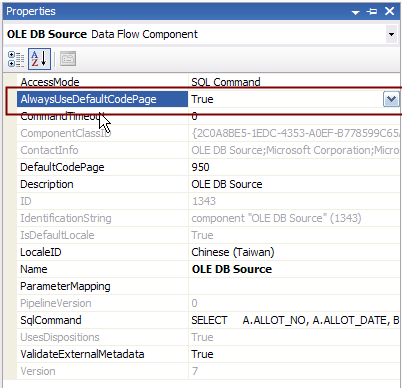This screenshot has height=388, width=402.
Task: Select the Name property row
Action: point(208,269)
